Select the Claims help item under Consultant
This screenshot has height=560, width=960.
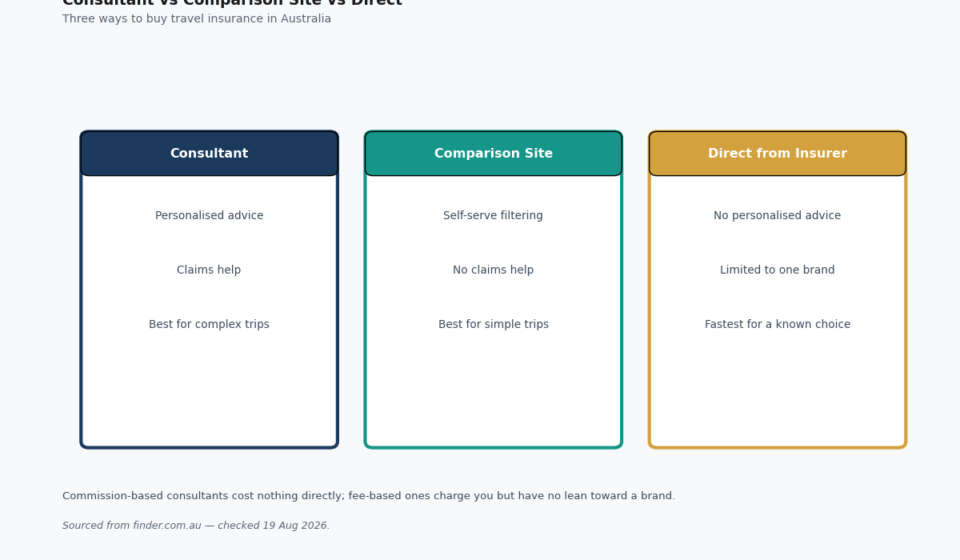tap(209, 270)
